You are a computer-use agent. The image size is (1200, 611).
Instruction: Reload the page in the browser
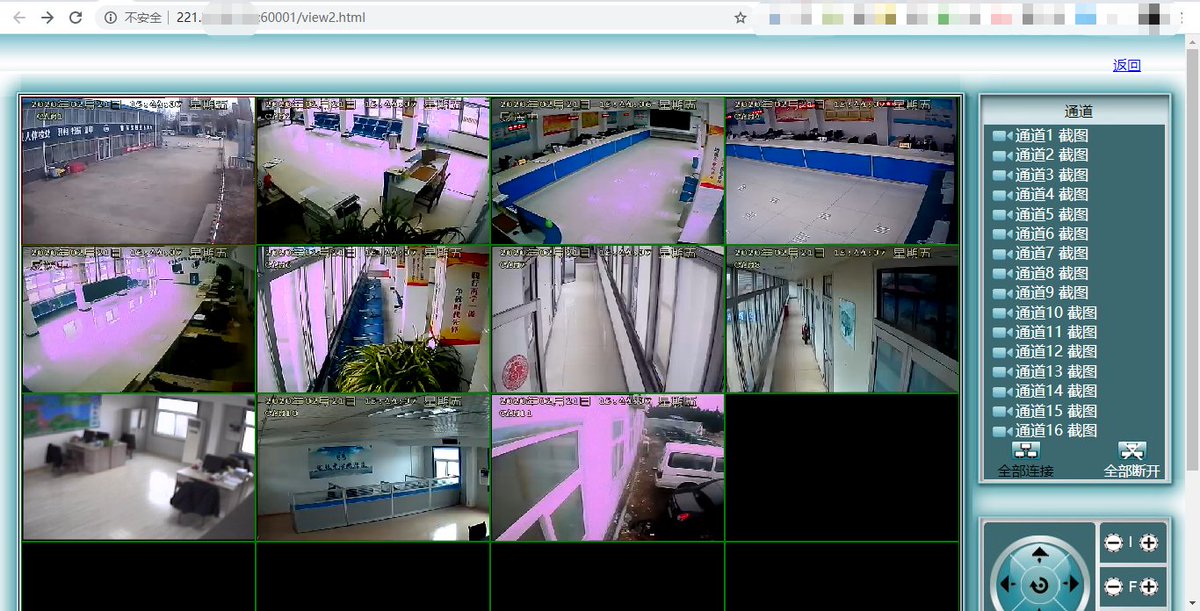pos(75,17)
